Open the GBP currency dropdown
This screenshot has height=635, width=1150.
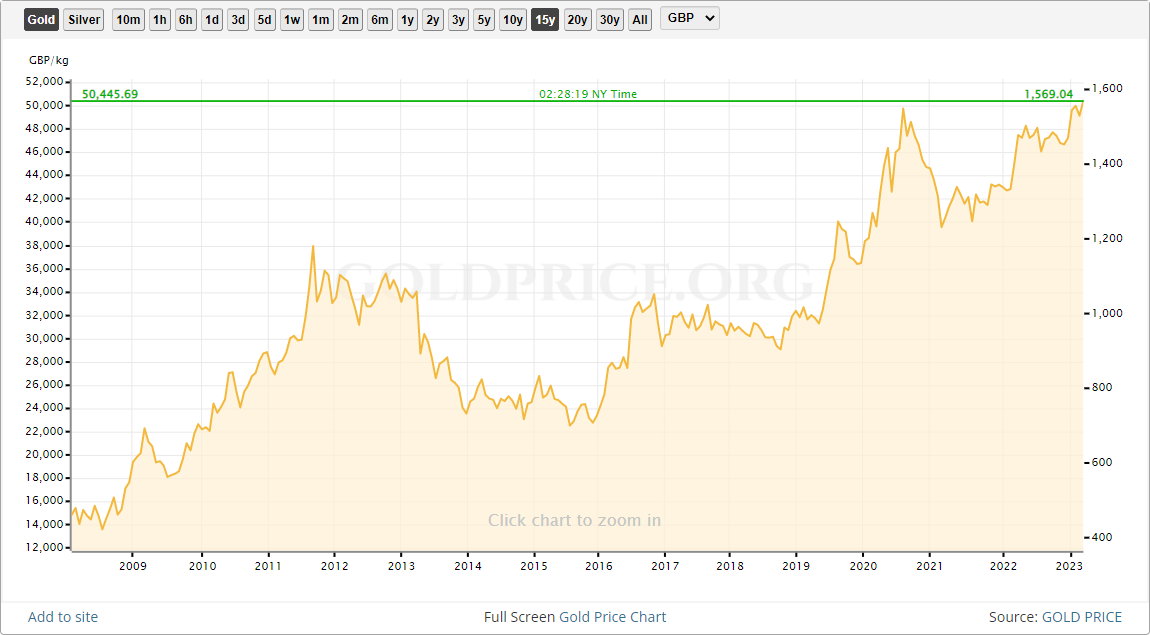pos(689,18)
